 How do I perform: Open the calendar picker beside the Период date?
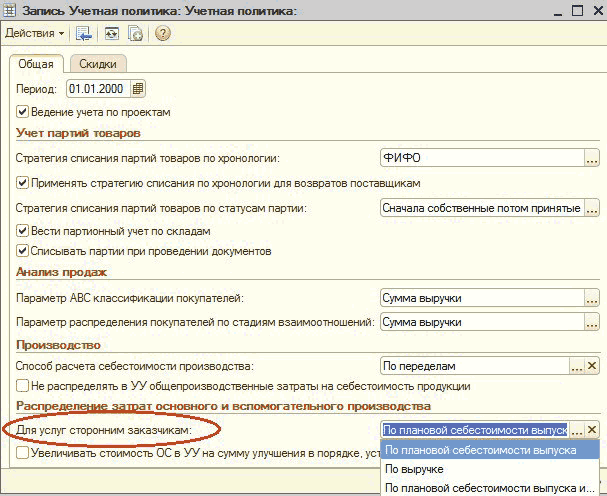pos(138,88)
